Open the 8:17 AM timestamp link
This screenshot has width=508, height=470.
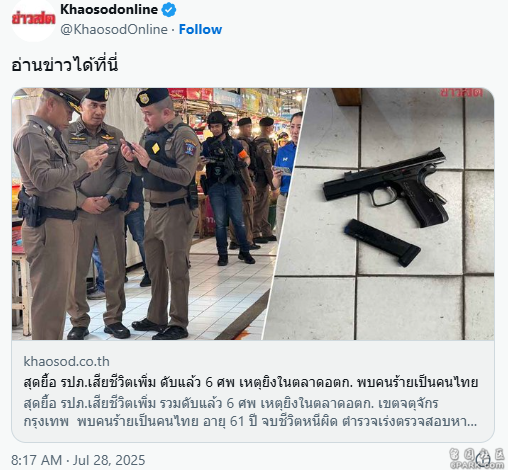[x=37, y=460]
